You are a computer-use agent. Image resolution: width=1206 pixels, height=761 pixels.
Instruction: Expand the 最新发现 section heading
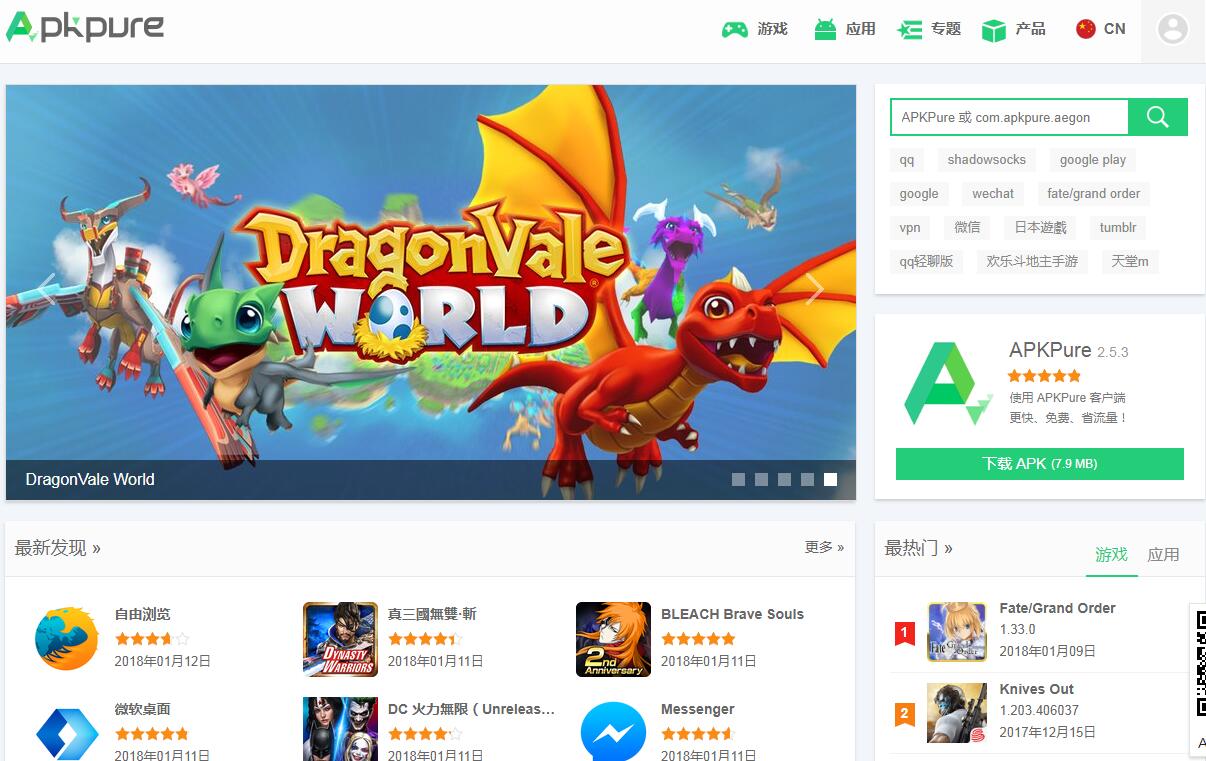(x=57, y=548)
